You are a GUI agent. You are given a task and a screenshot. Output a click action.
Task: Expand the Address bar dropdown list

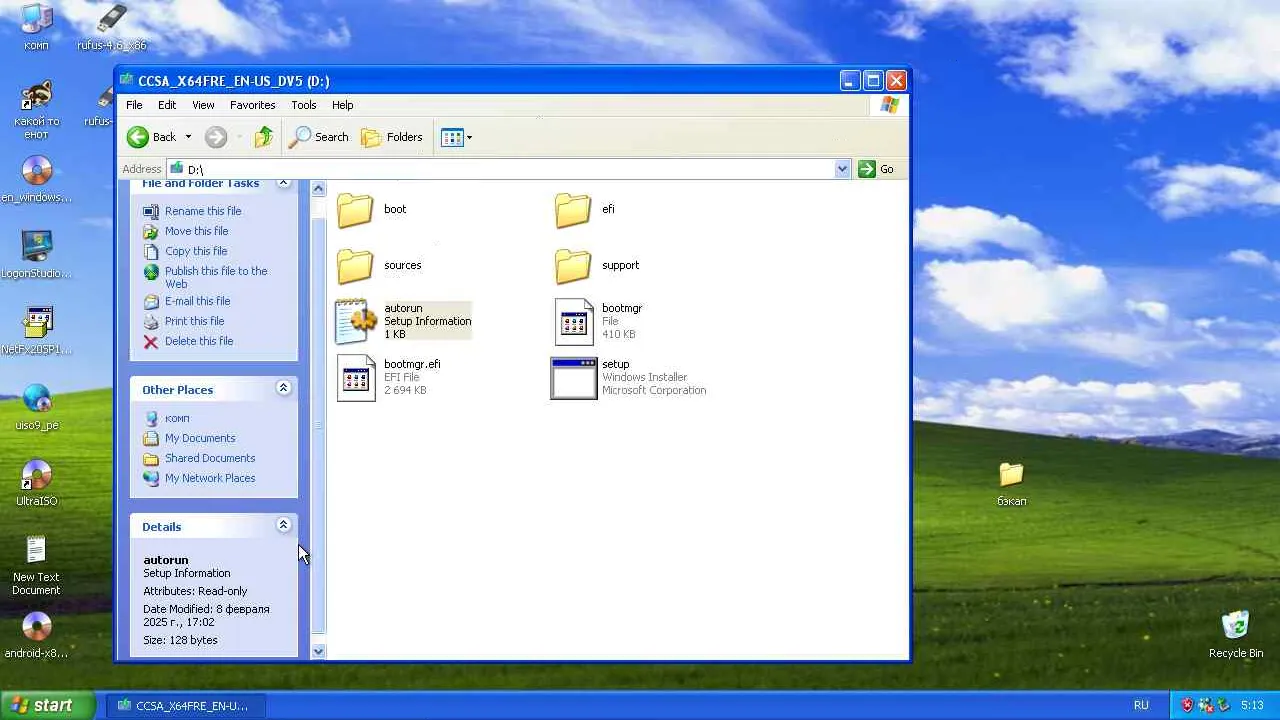click(x=842, y=169)
